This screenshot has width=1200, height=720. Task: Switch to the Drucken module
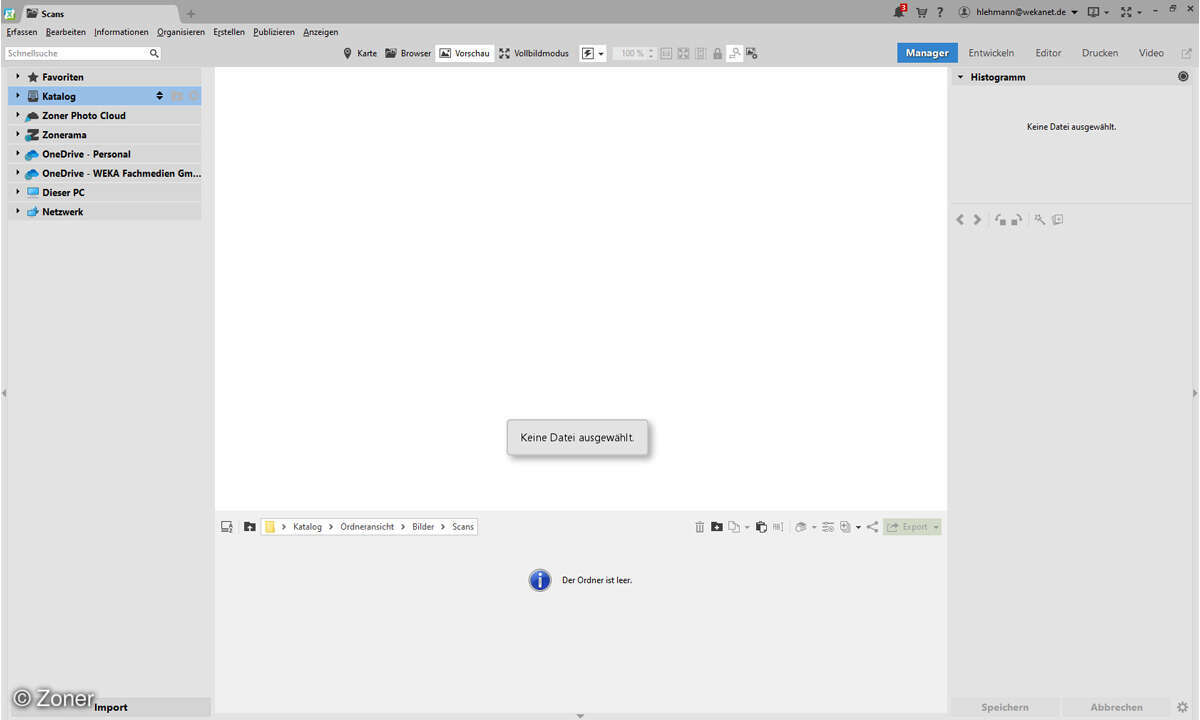1100,53
